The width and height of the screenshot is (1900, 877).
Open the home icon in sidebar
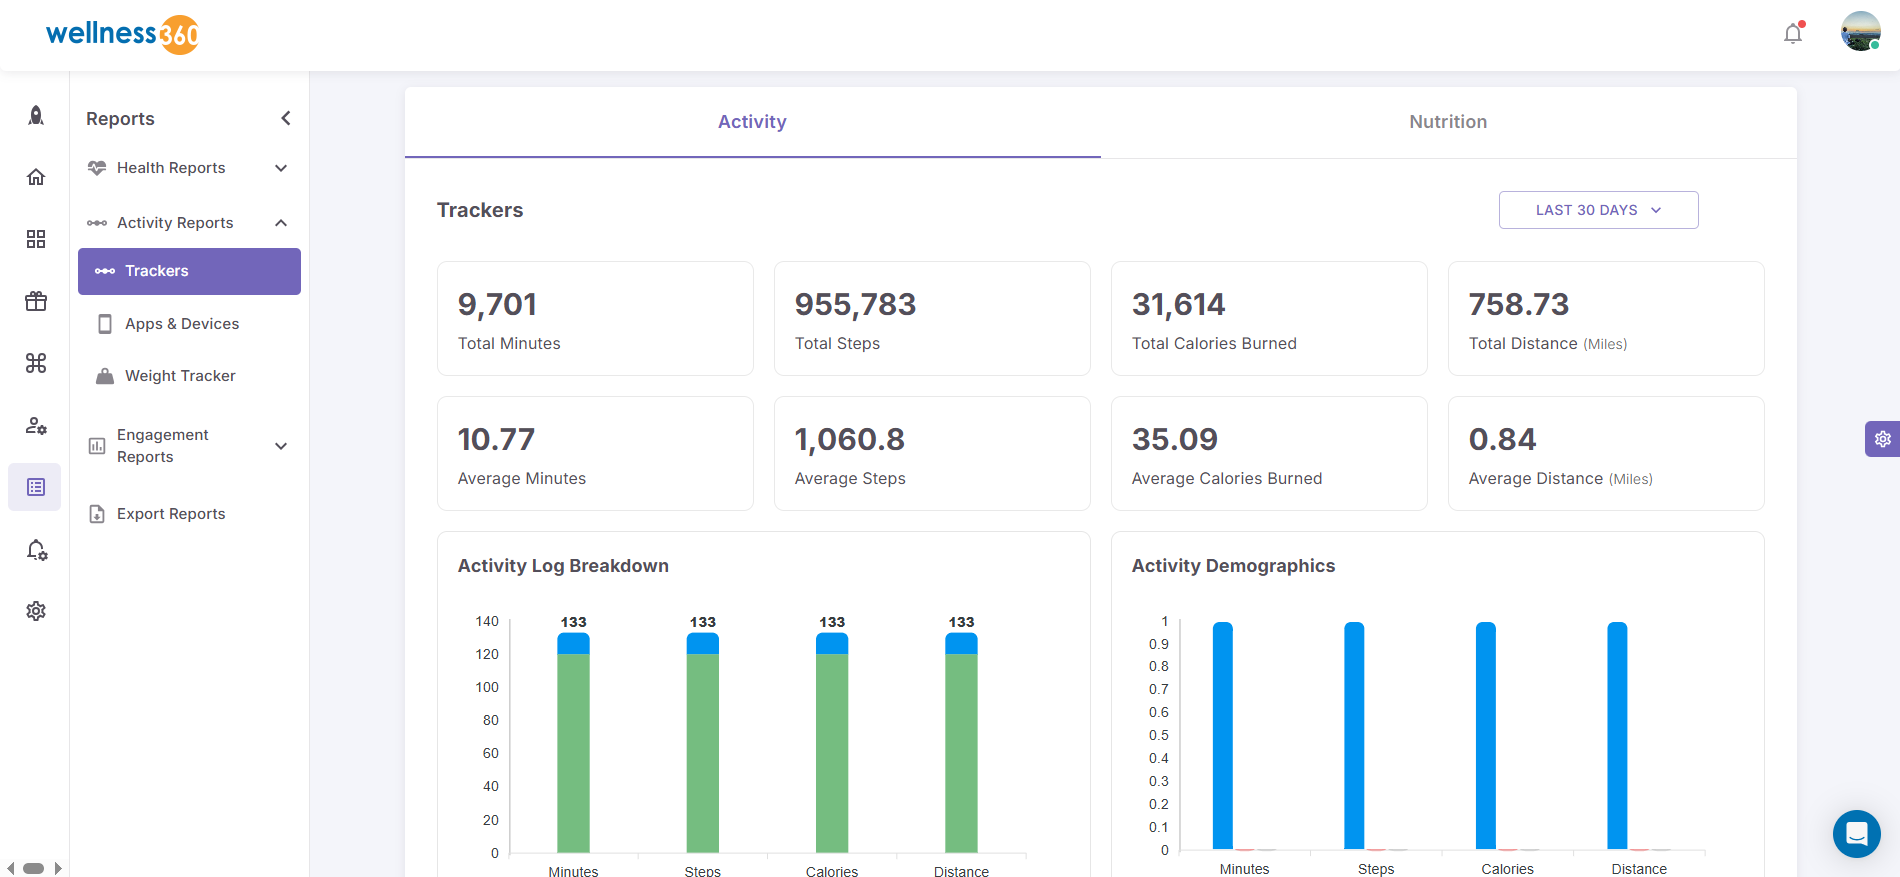[x=36, y=177]
